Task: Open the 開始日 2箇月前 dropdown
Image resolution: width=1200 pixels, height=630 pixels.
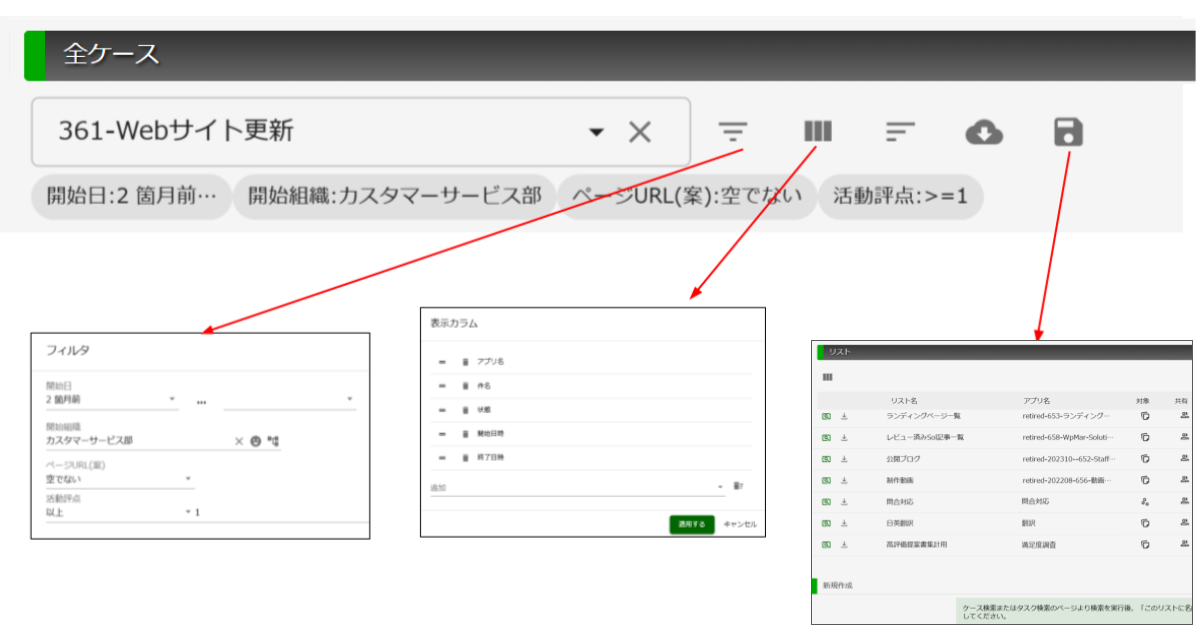Action: 112,398
